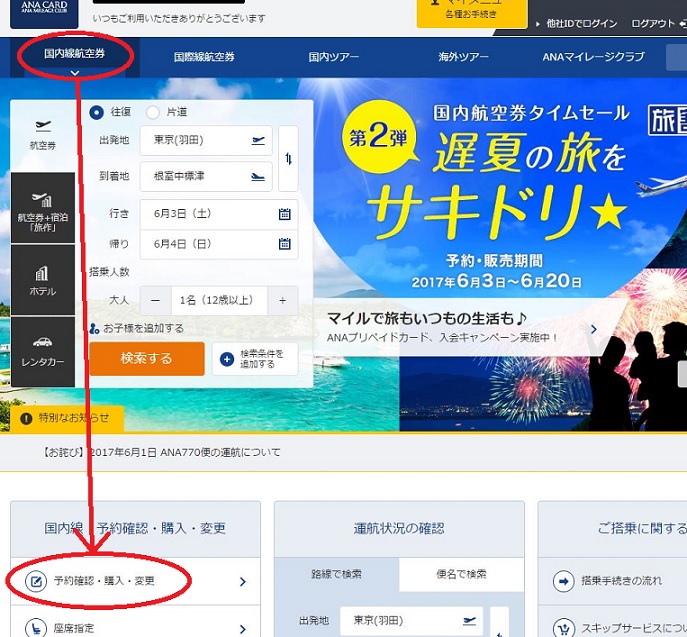Open the 行き date field 6月3日
687x637 pixels.
[x=219, y=214]
